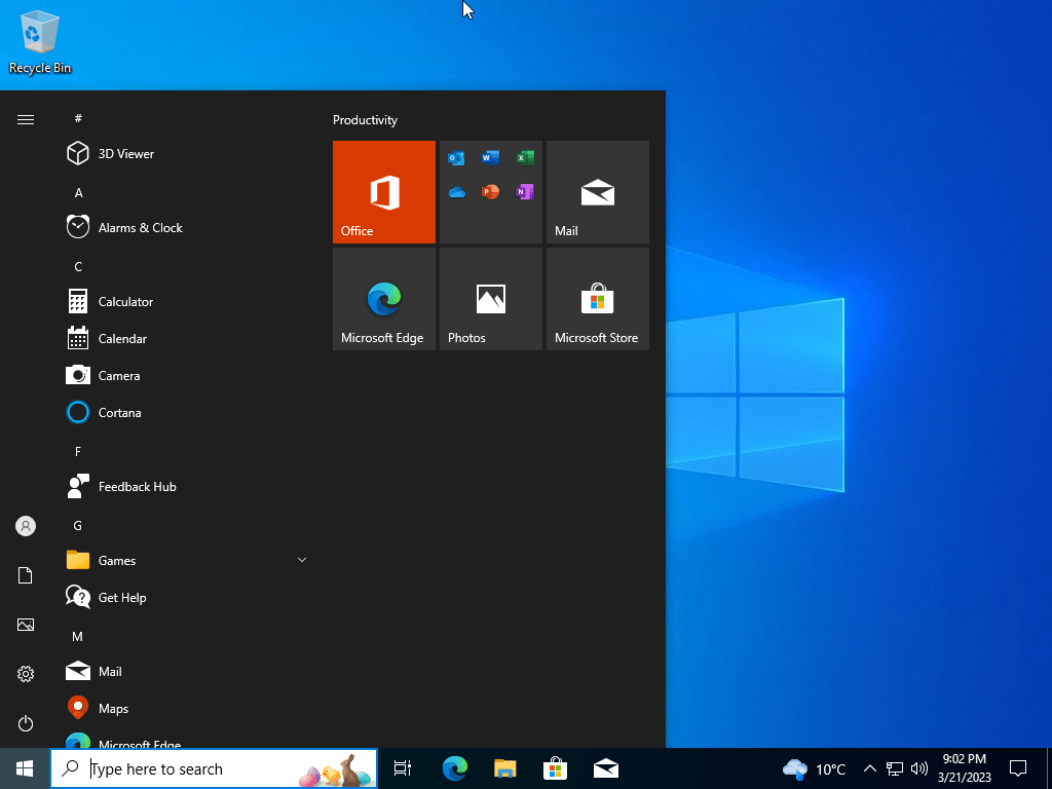This screenshot has height=789, width=1052.
Task: Open OneDrive in the Office tile folder
Action: 456,193
